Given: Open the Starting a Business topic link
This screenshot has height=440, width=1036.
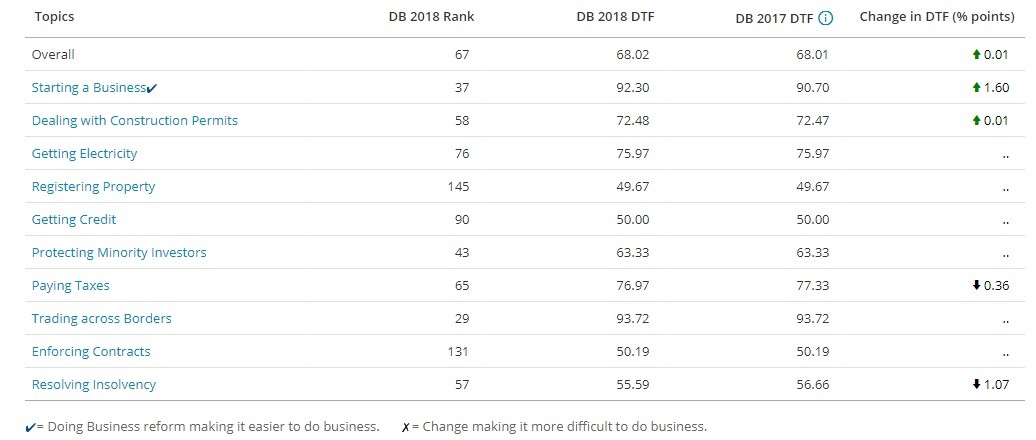Looking at the screenshot, I should click(89, 88).
